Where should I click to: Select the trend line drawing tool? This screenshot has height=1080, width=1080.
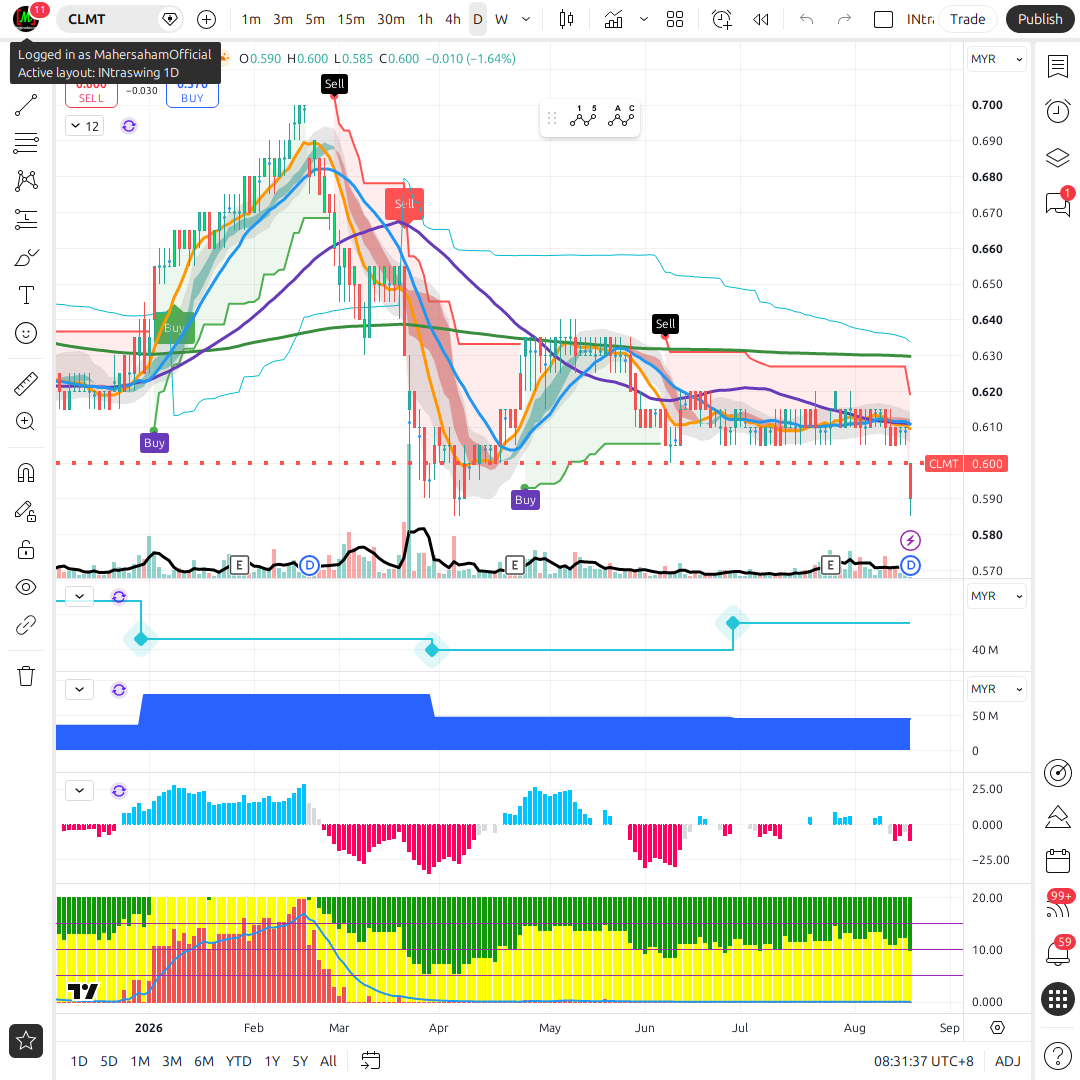tap(26, 105)
